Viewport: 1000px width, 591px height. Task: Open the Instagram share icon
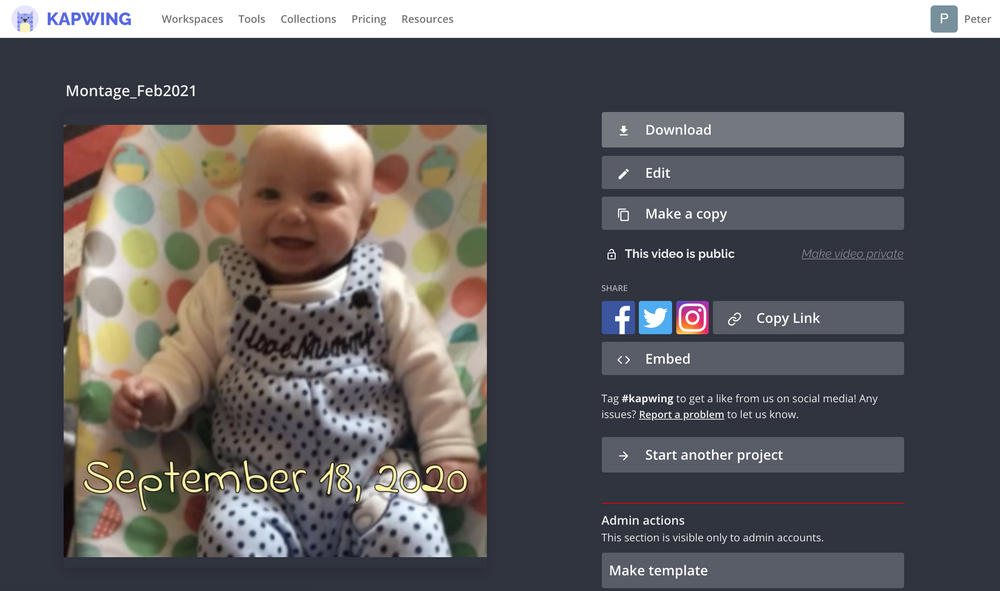(692, 317)
